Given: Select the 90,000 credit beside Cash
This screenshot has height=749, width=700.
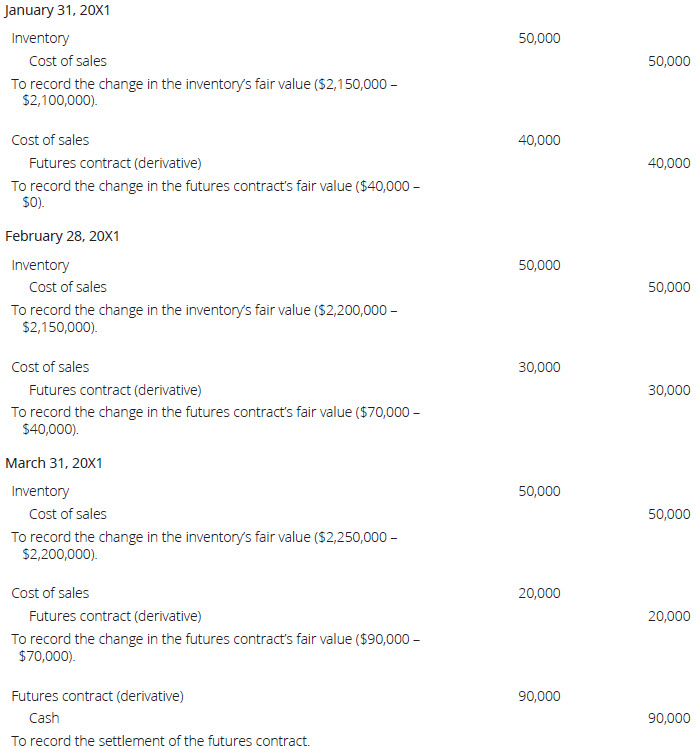Looking at the screenshot, I should pyautogui.click(x=669, y=718).
